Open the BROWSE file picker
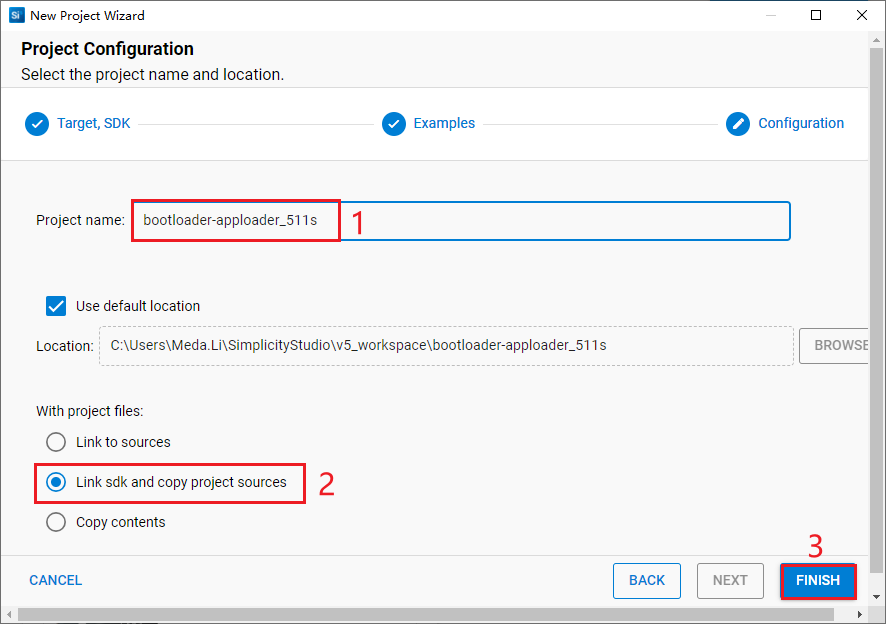Image resolution: width=886 pixels, height=624 pixels. (839, 346)
